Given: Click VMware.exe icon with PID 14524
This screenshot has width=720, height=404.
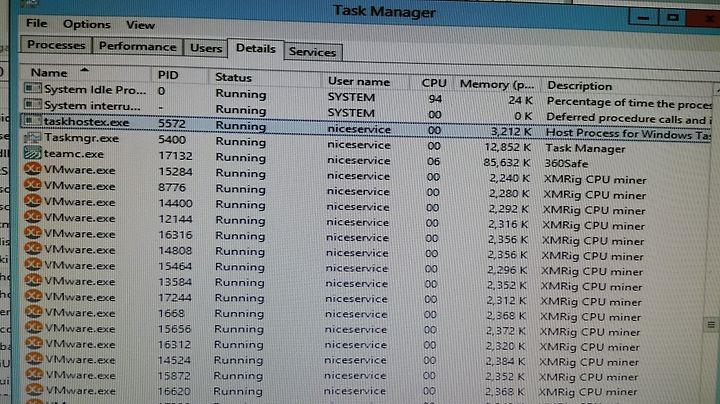Looking at the screenshot, I should point(34,359).
